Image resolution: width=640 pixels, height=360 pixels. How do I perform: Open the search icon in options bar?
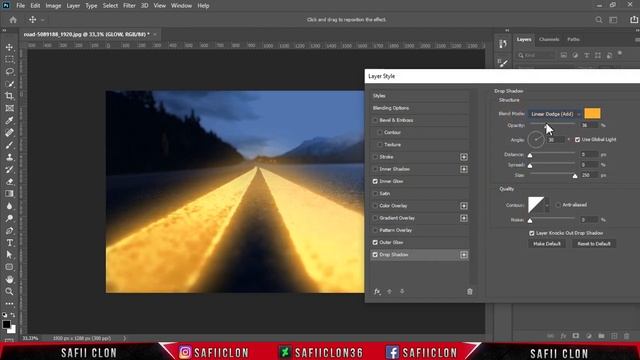tap(598, 20)
